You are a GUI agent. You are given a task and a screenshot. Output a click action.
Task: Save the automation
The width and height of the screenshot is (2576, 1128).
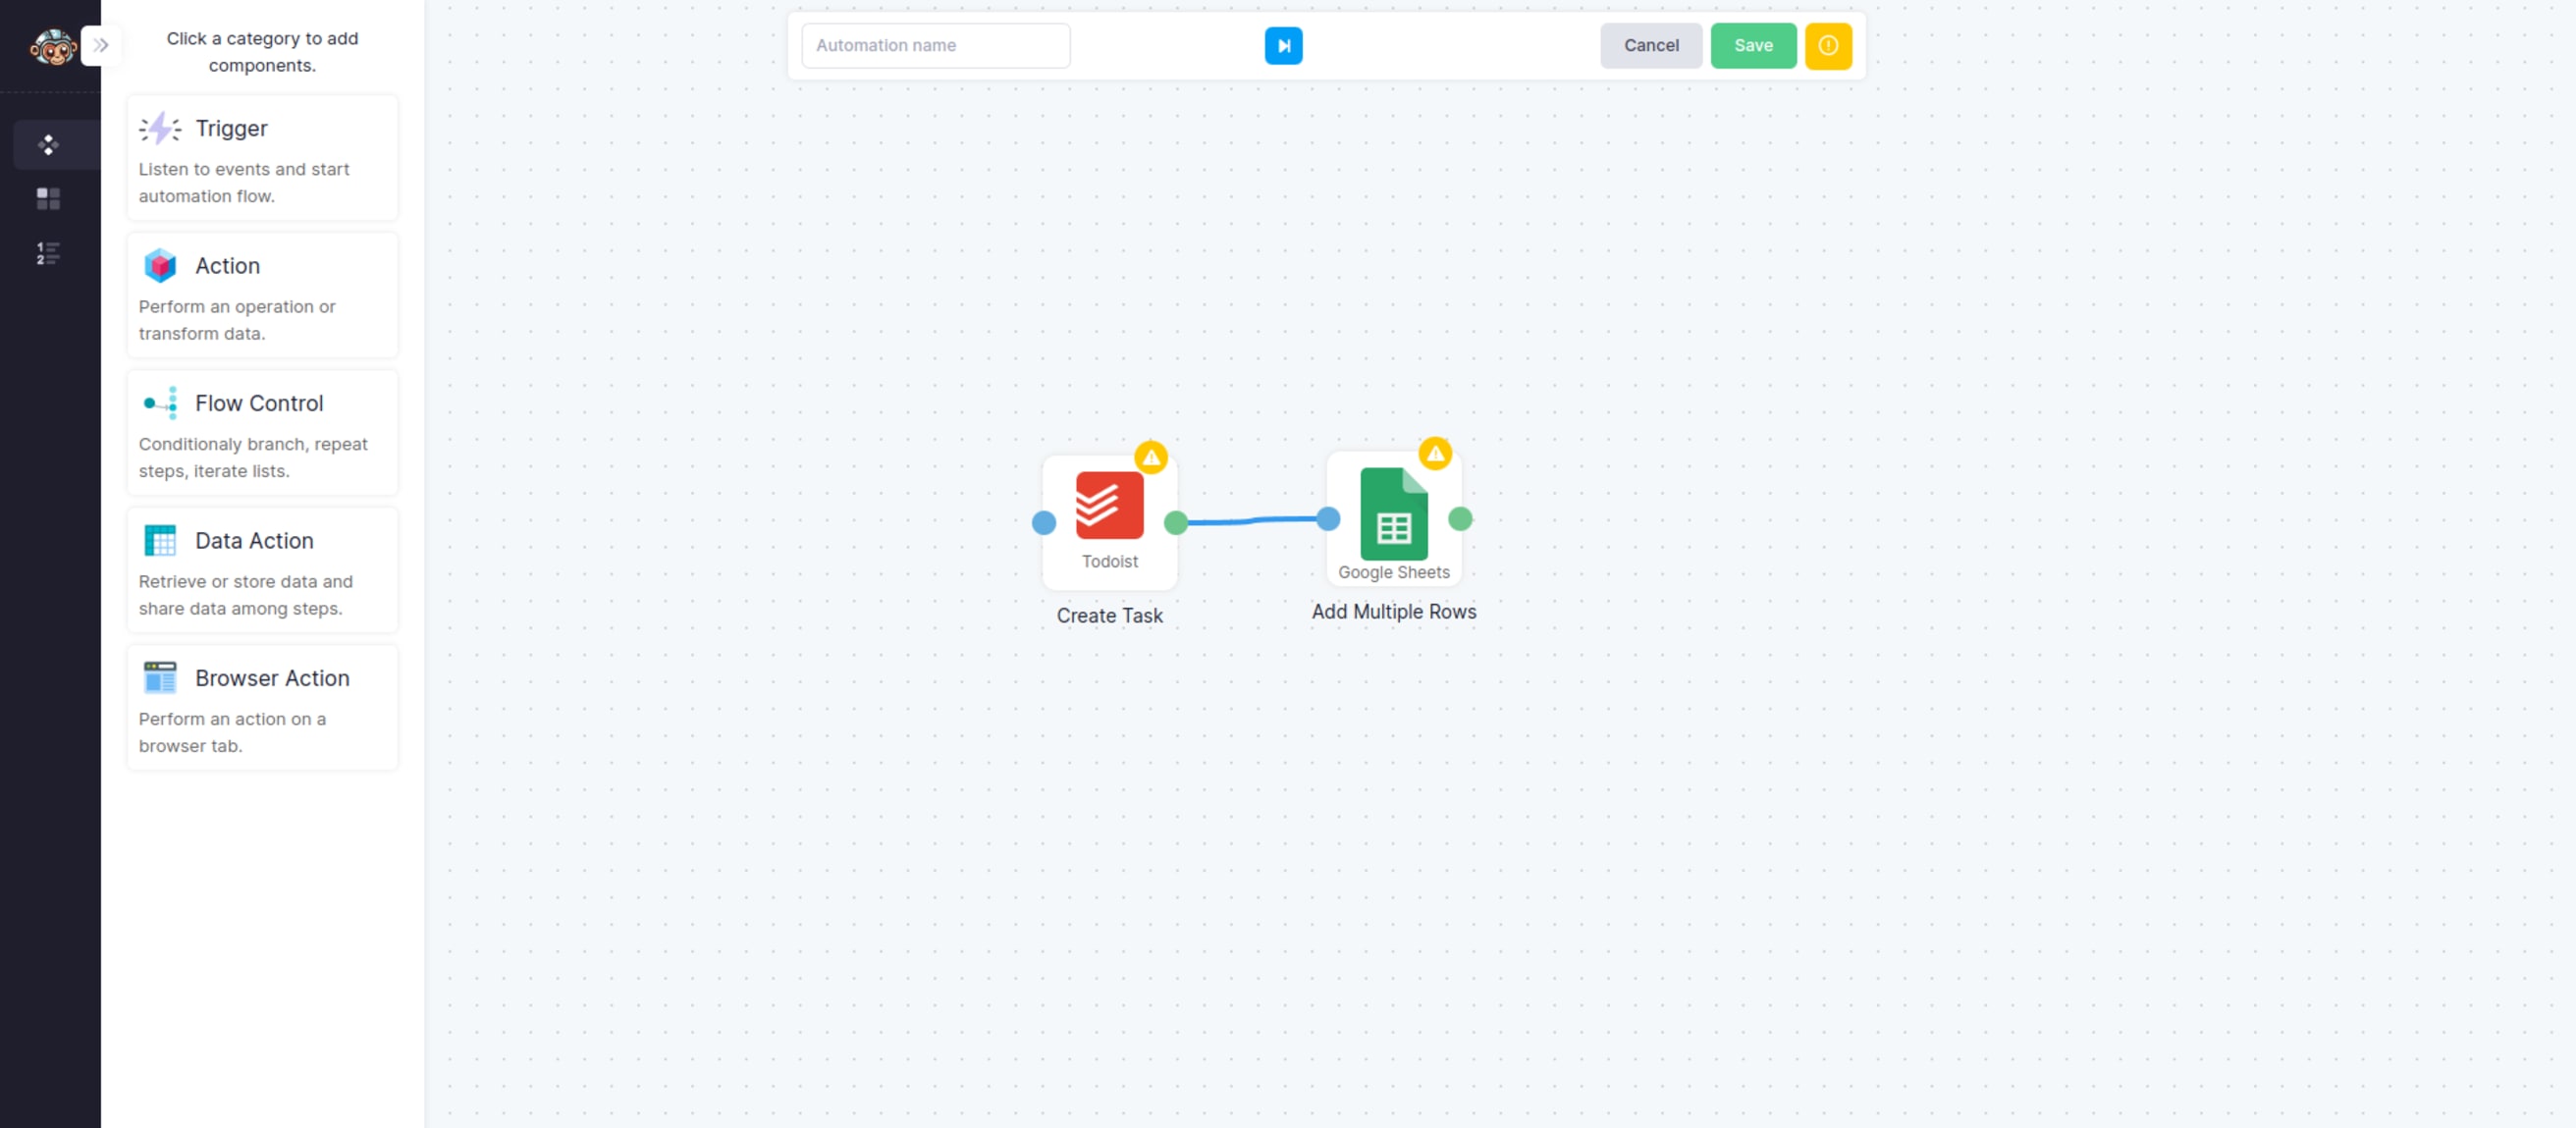point(1753,45)
